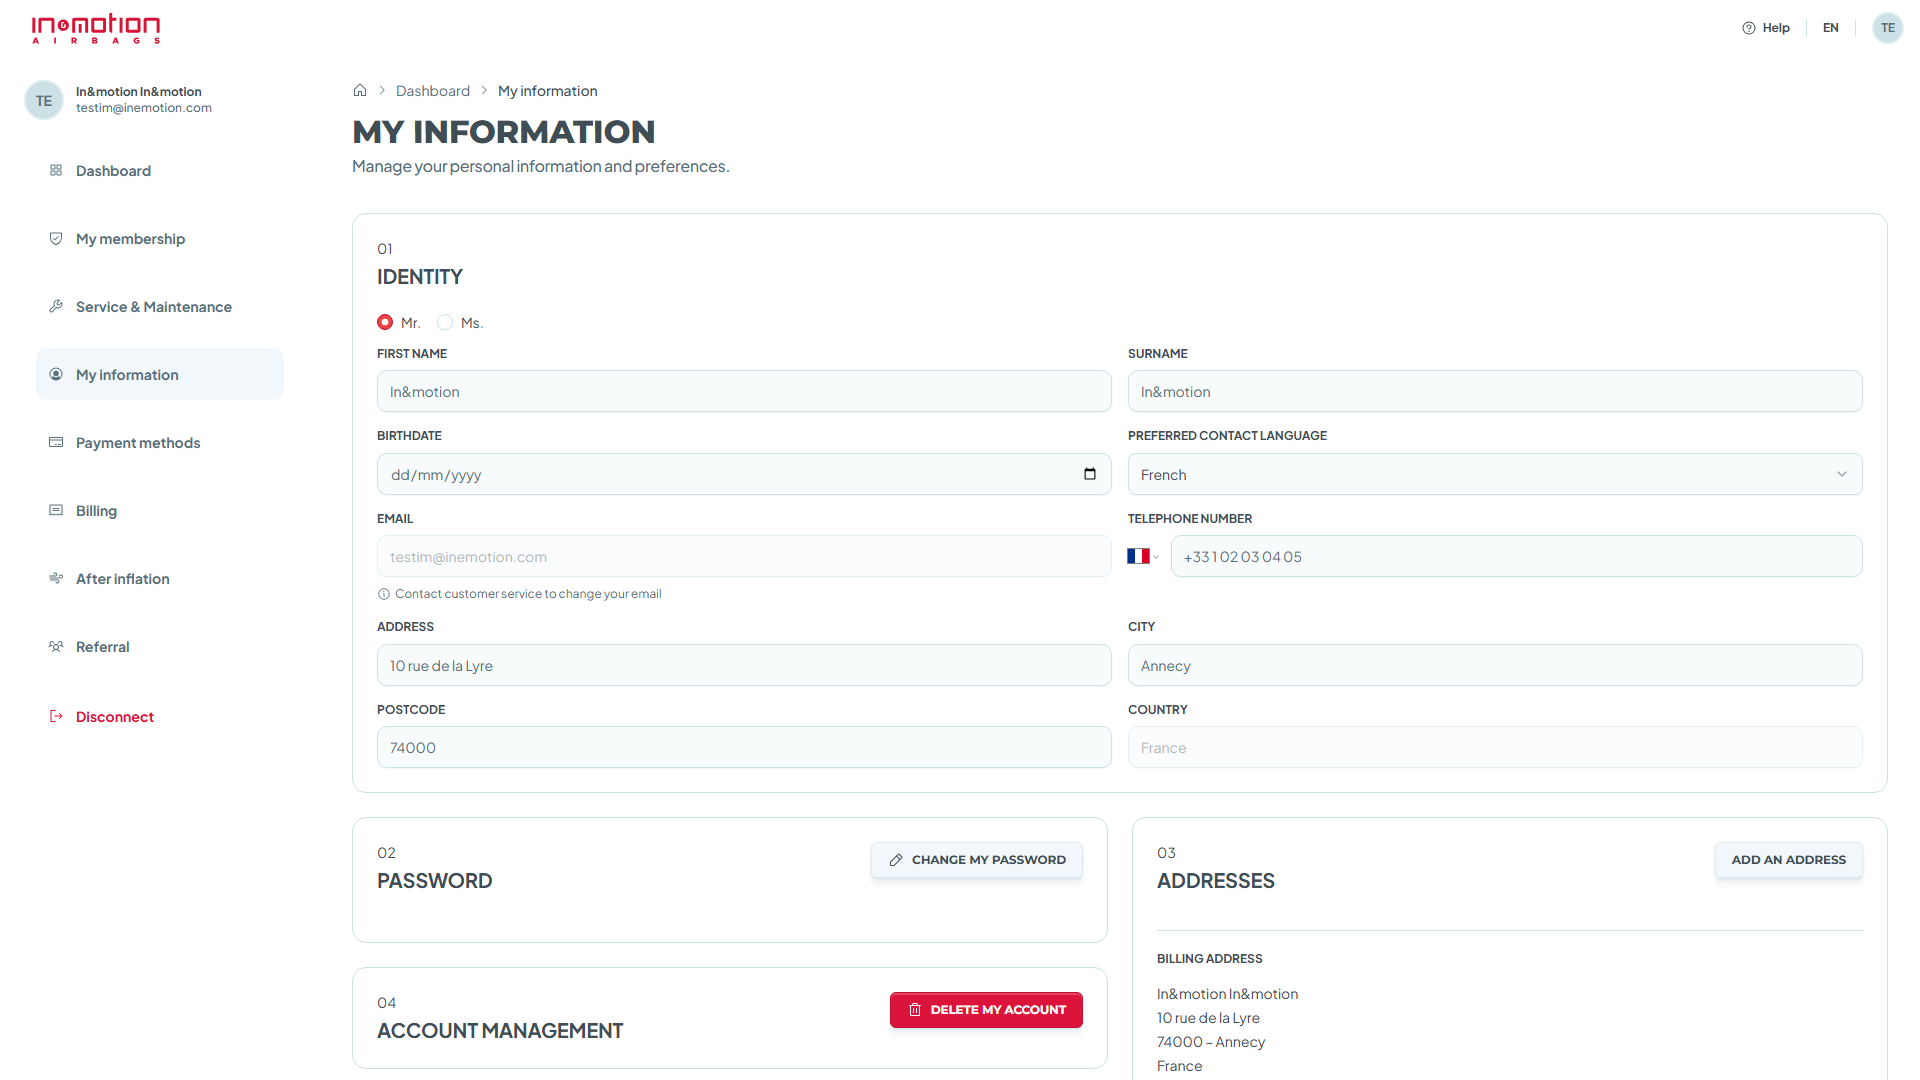Click Delete My Account button

(986, 1010)
